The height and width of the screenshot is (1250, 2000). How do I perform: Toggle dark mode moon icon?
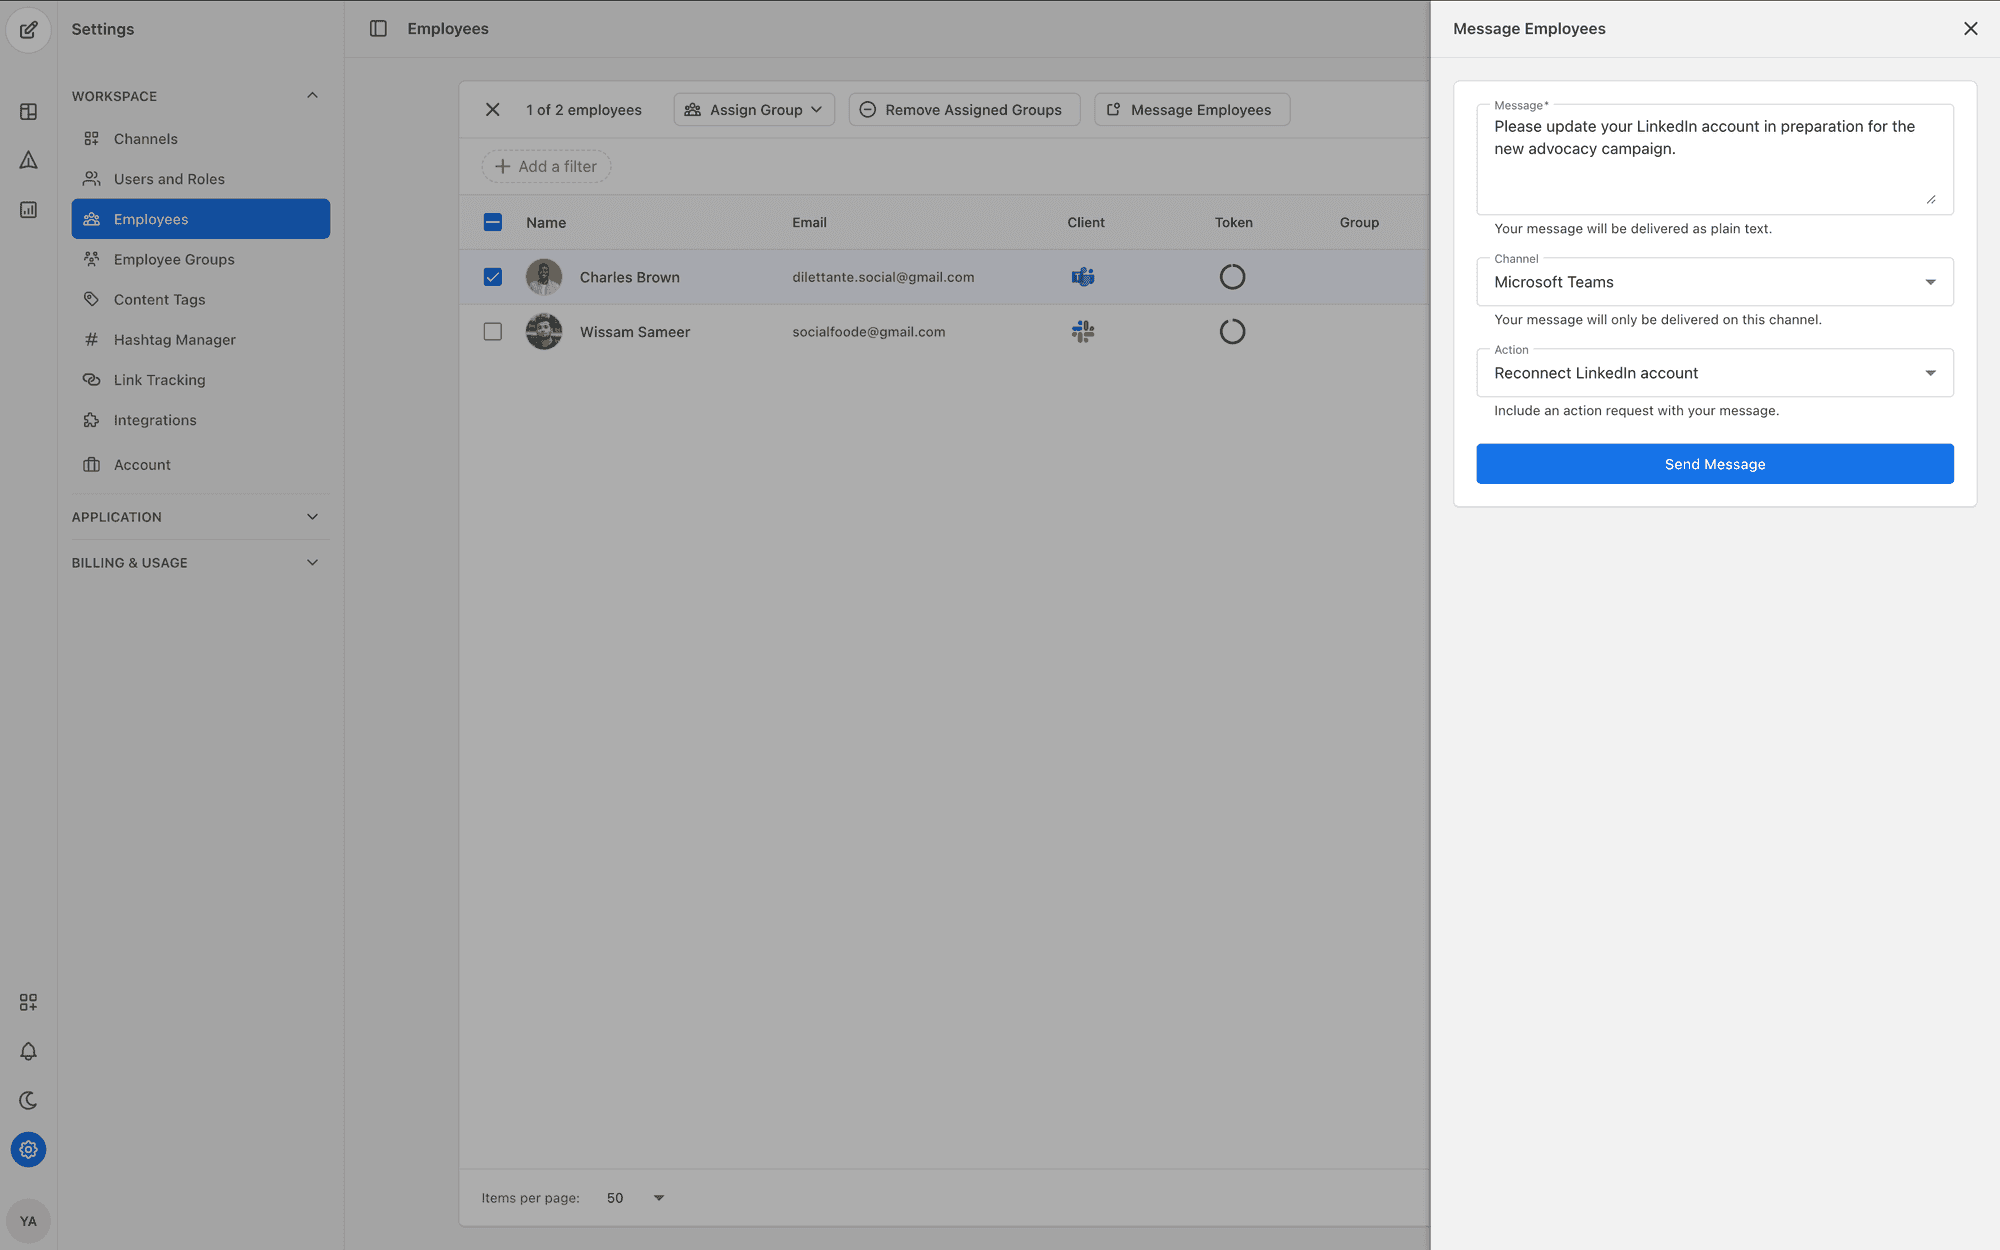coord(28,1100)
